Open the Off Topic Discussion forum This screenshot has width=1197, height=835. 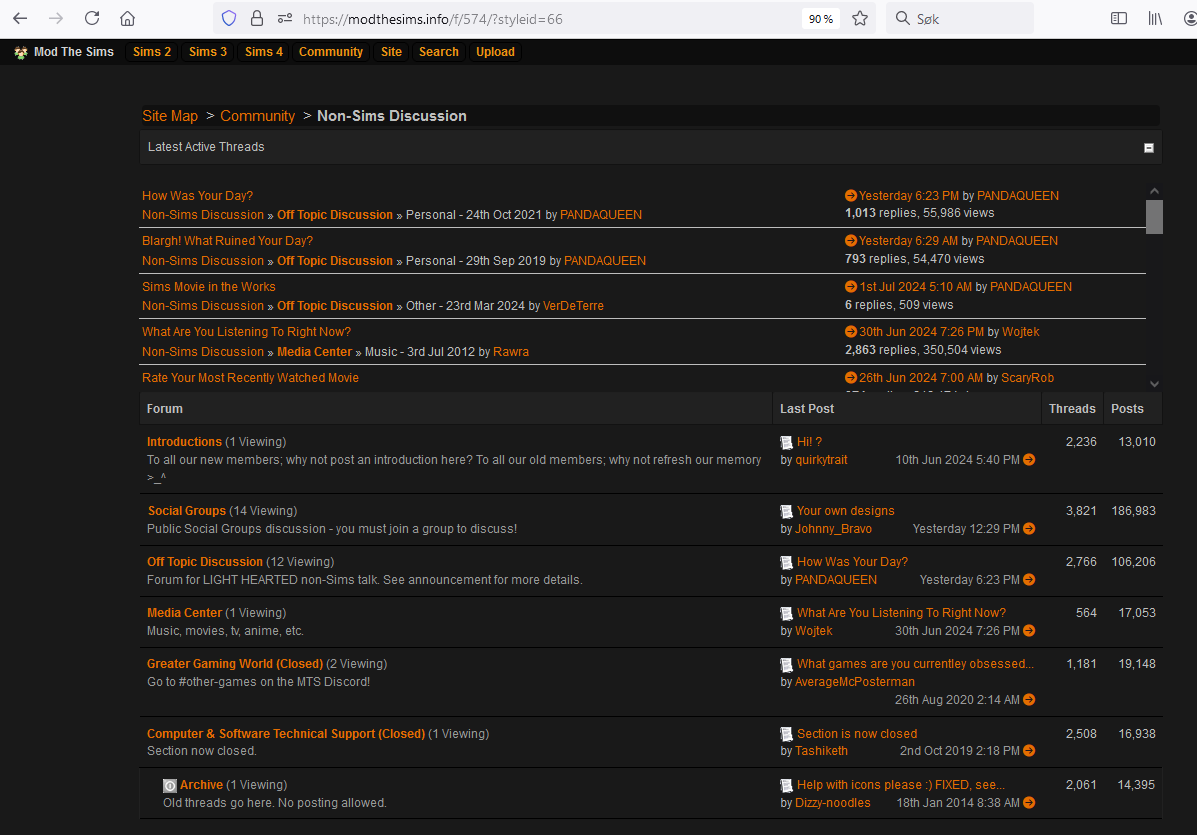click(204, 562)
